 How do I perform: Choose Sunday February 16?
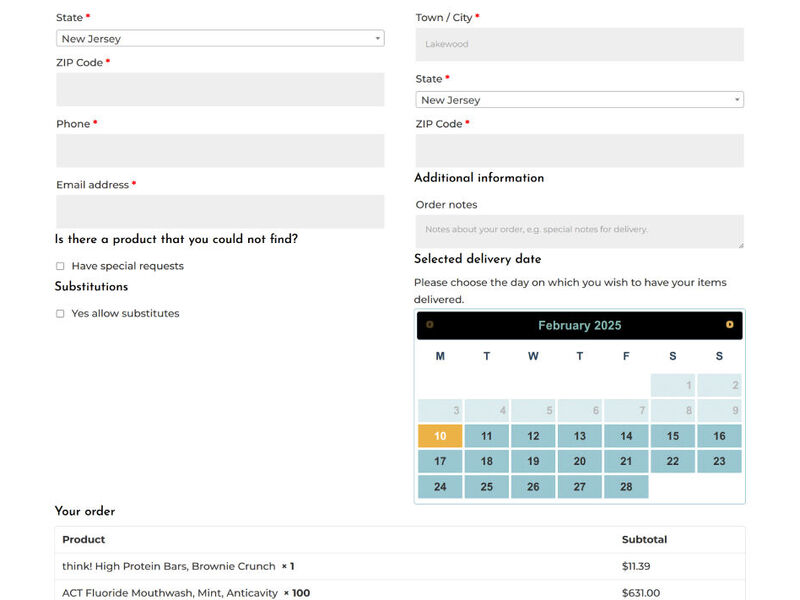pyautogui.click(x=719, y=436)
